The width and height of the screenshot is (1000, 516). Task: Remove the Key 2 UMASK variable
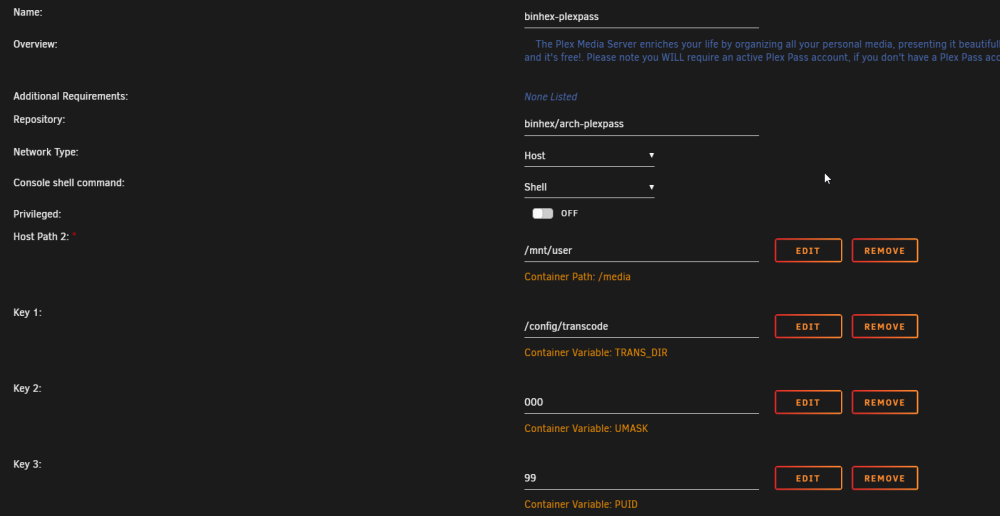885,402
